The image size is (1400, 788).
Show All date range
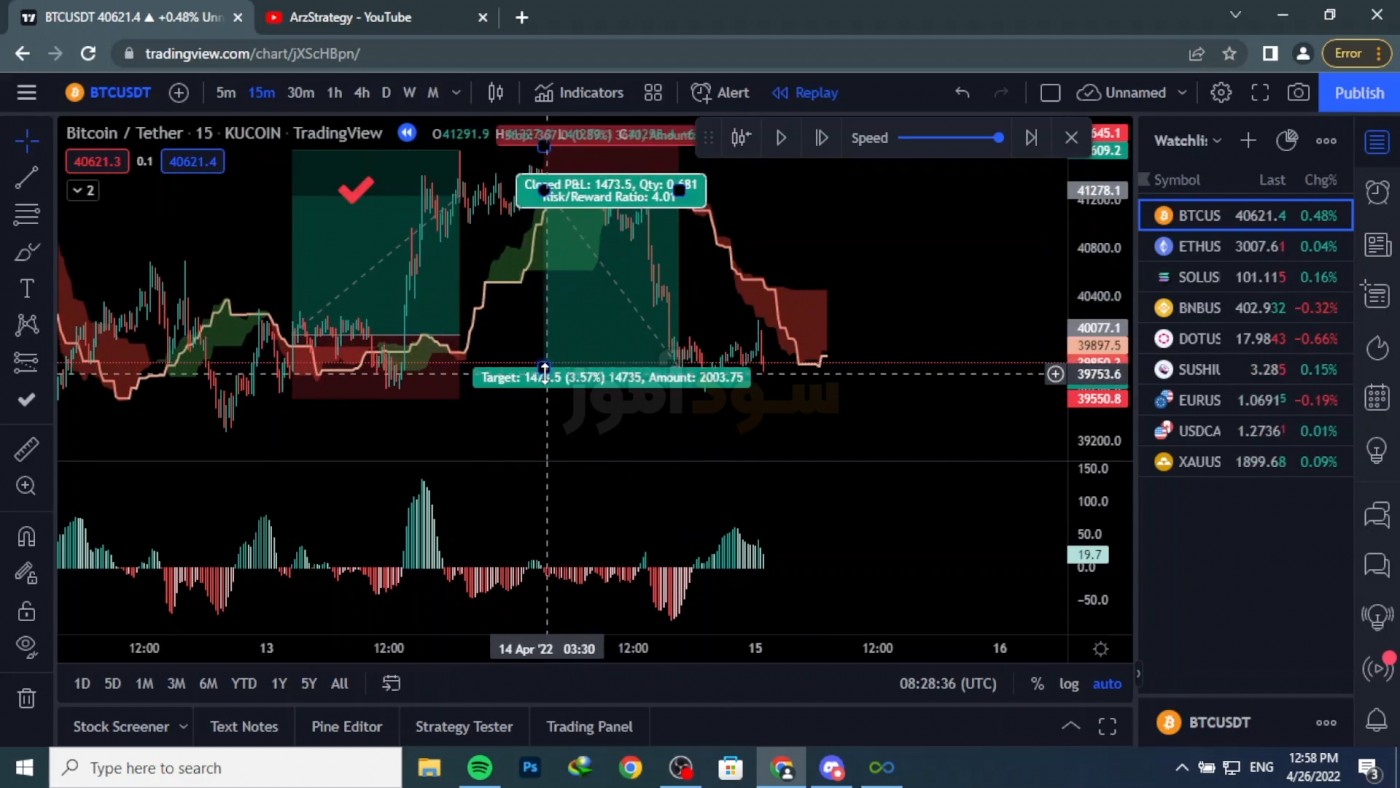[340, 684]
